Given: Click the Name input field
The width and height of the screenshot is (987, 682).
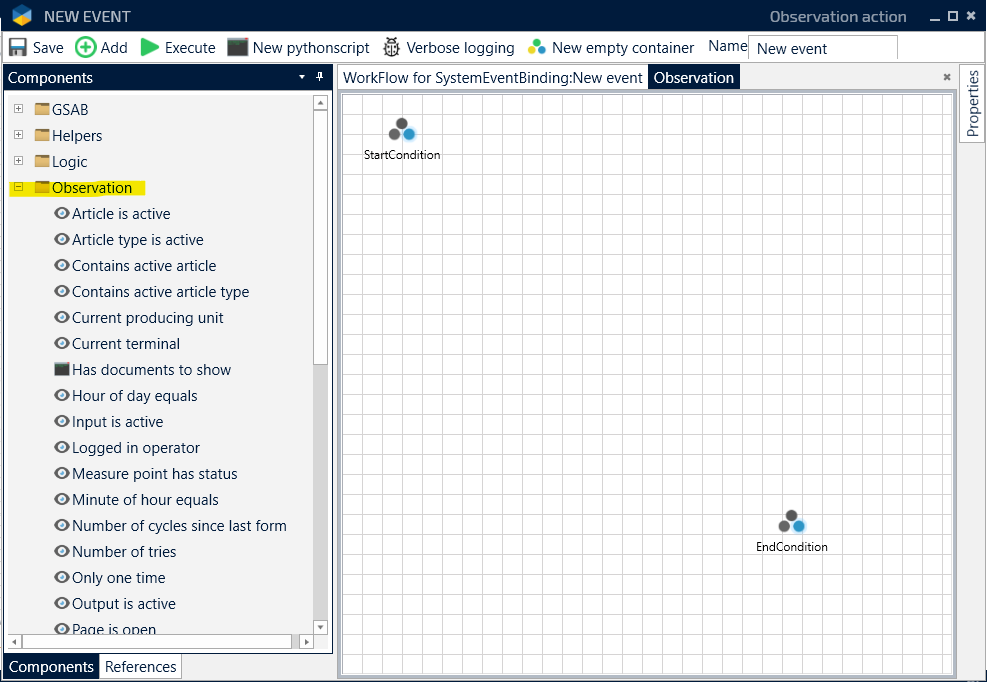Looking at the screenshot, I should tap(822, 48).
